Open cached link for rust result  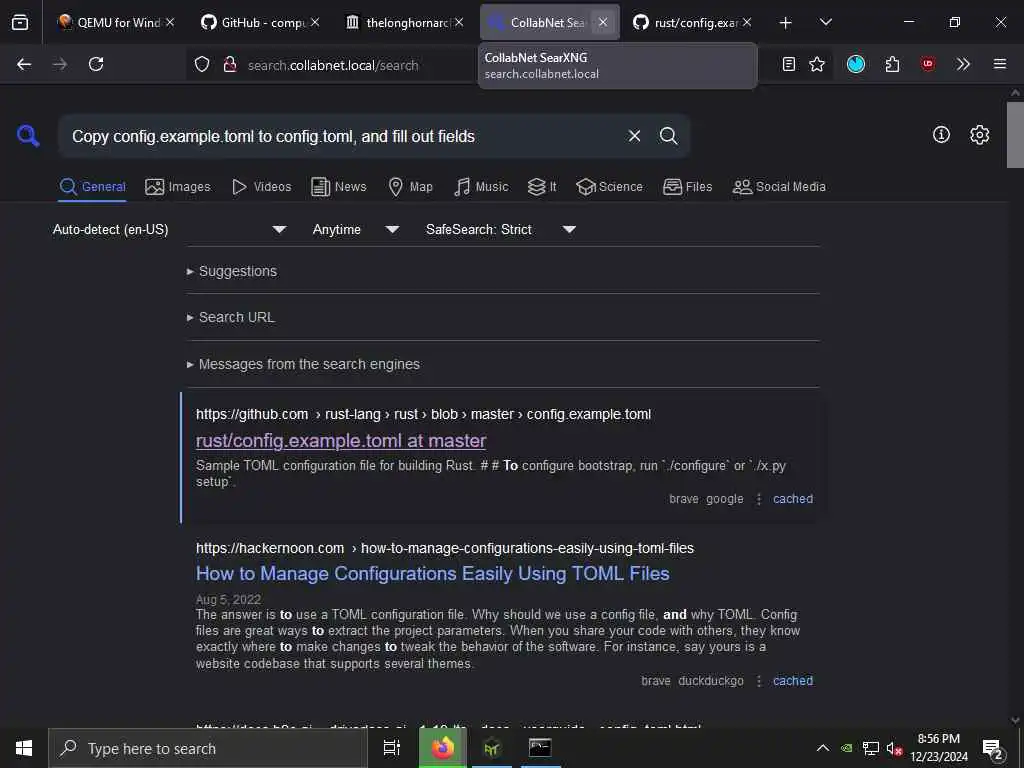pyautogui.click(x=793, y=499)
